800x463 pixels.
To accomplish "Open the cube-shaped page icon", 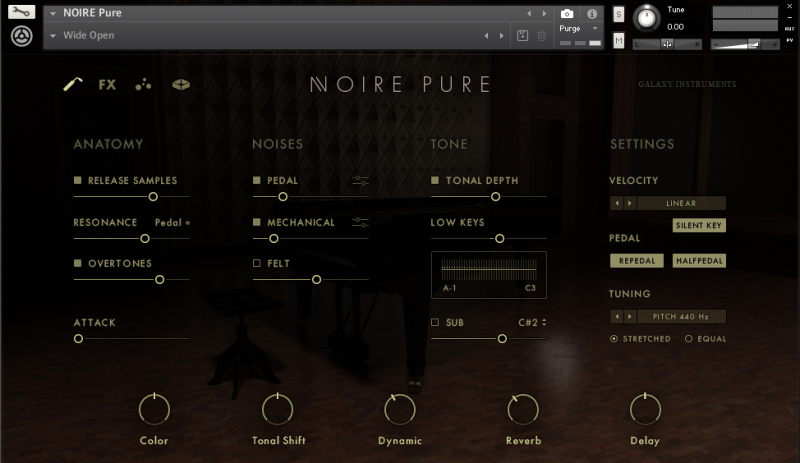I will [181, 85].
